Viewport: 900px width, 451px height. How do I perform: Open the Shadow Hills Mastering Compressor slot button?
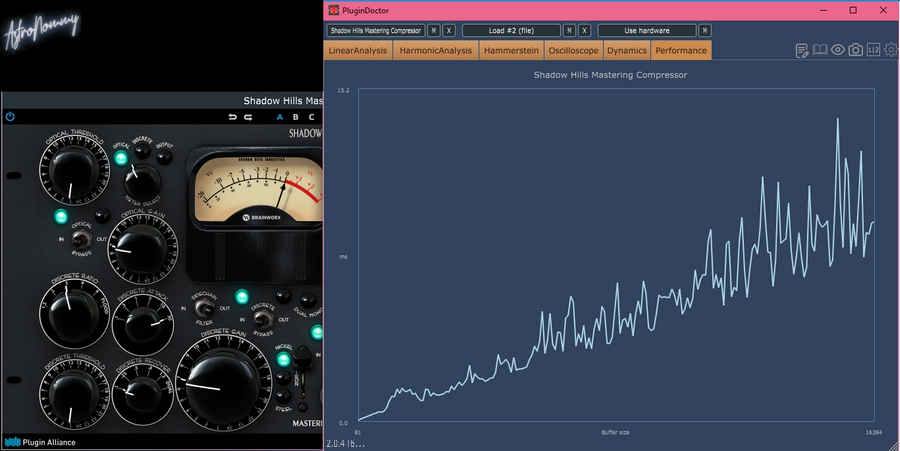point(376,30)
